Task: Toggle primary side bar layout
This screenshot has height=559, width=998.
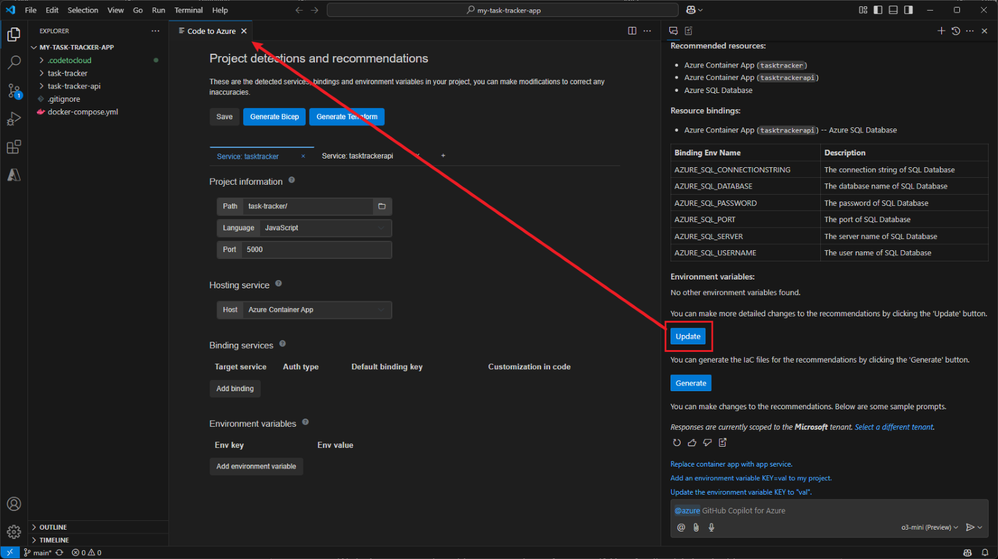Action: (x=878, y=10)
